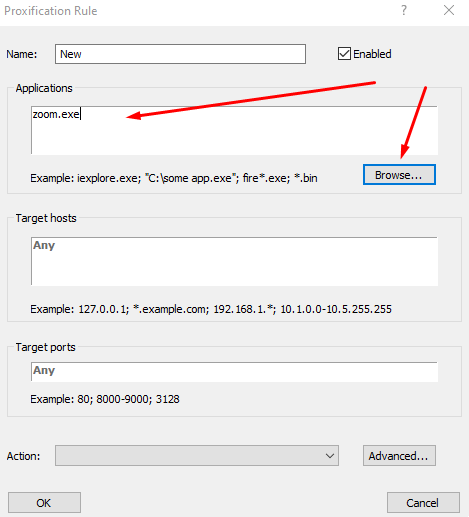The image size is (469, 517).
Task: Close the Proxification Rule dialog
Action: 449,10
